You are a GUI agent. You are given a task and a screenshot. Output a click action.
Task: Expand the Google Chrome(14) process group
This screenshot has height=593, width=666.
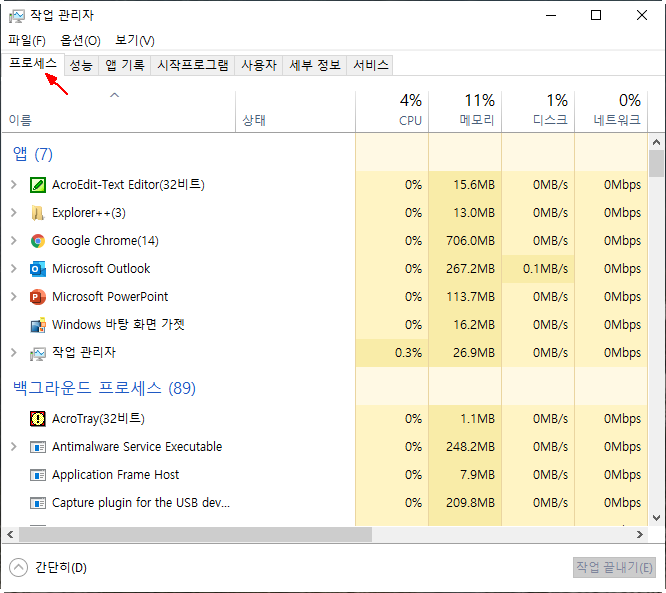tap(14, 240)
